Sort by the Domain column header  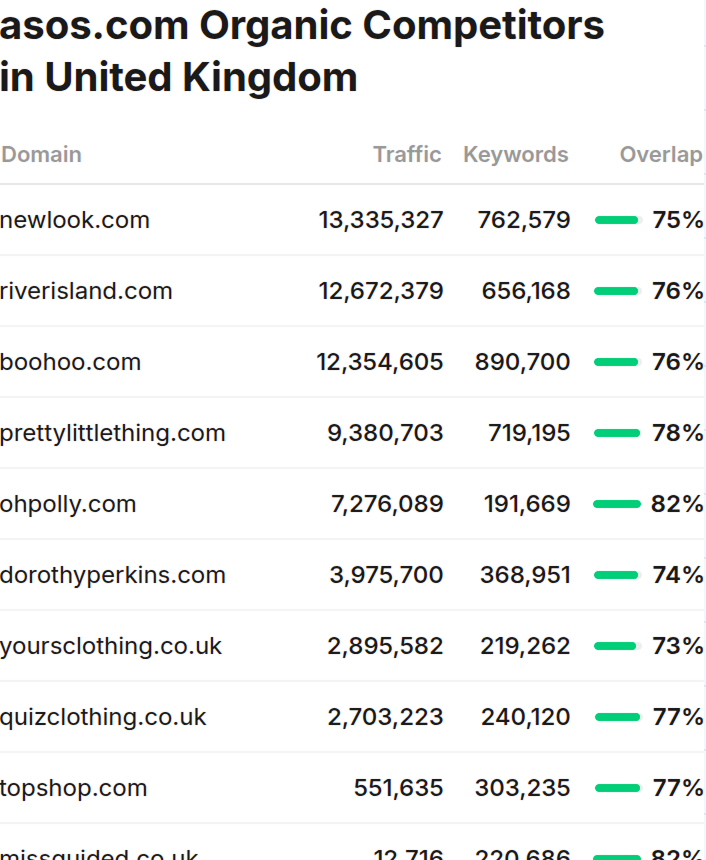[41, 154]
